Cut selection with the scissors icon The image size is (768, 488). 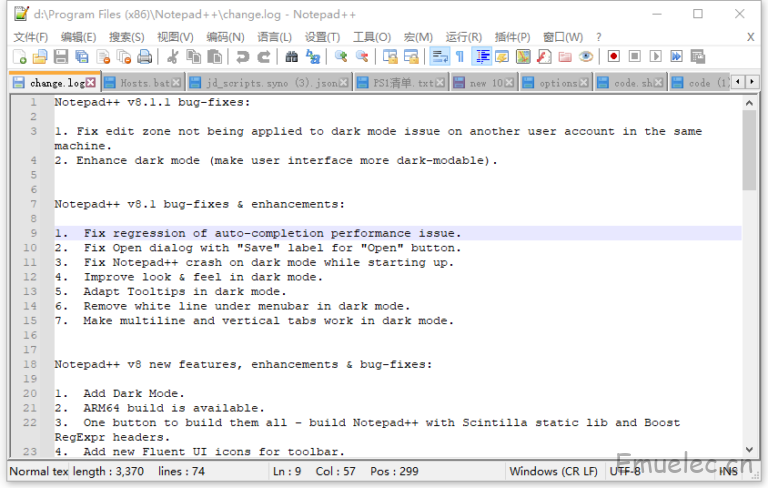[172, 57]
